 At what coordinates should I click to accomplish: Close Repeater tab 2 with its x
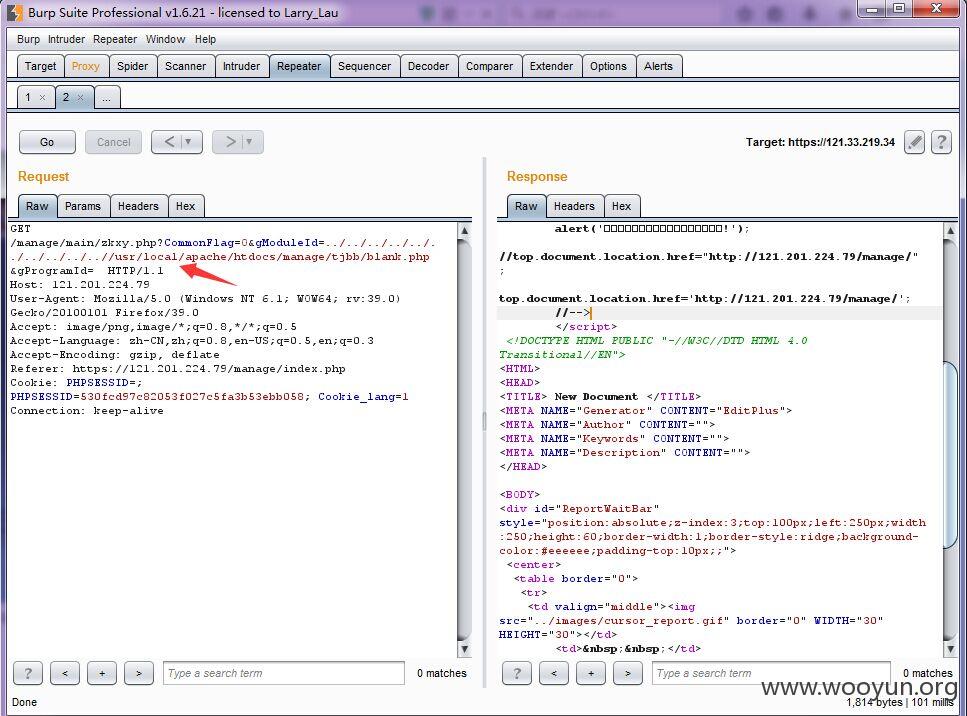(x=80, y=97)
